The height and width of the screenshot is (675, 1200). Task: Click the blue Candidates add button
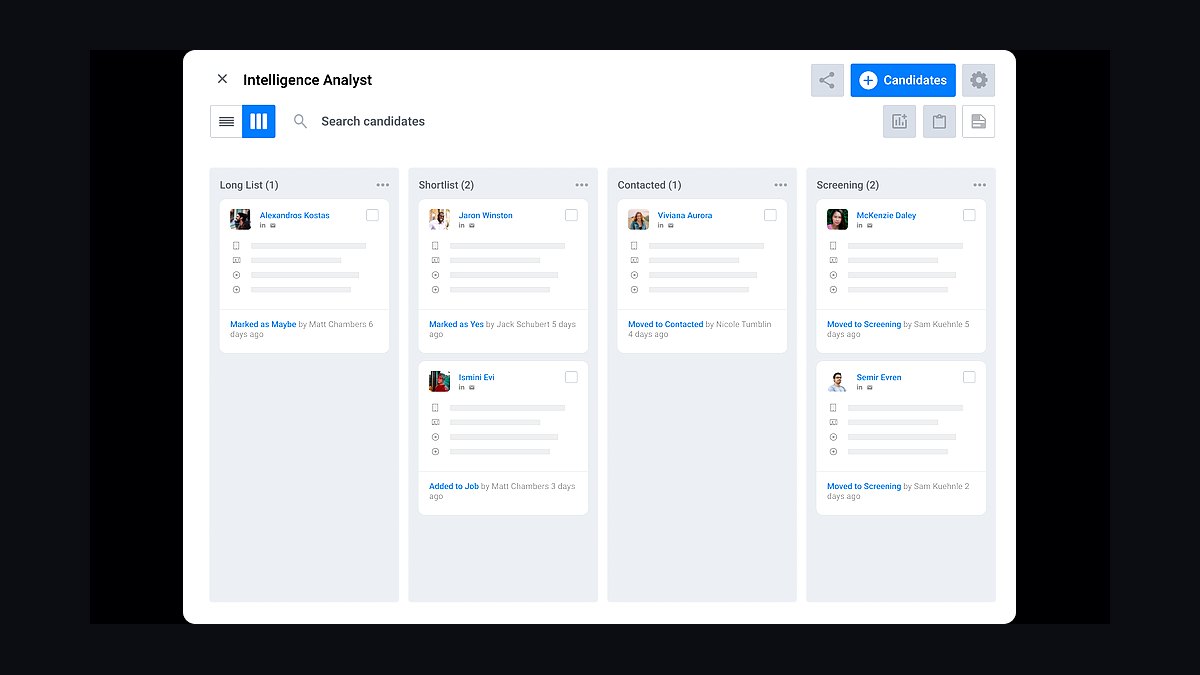903,81
